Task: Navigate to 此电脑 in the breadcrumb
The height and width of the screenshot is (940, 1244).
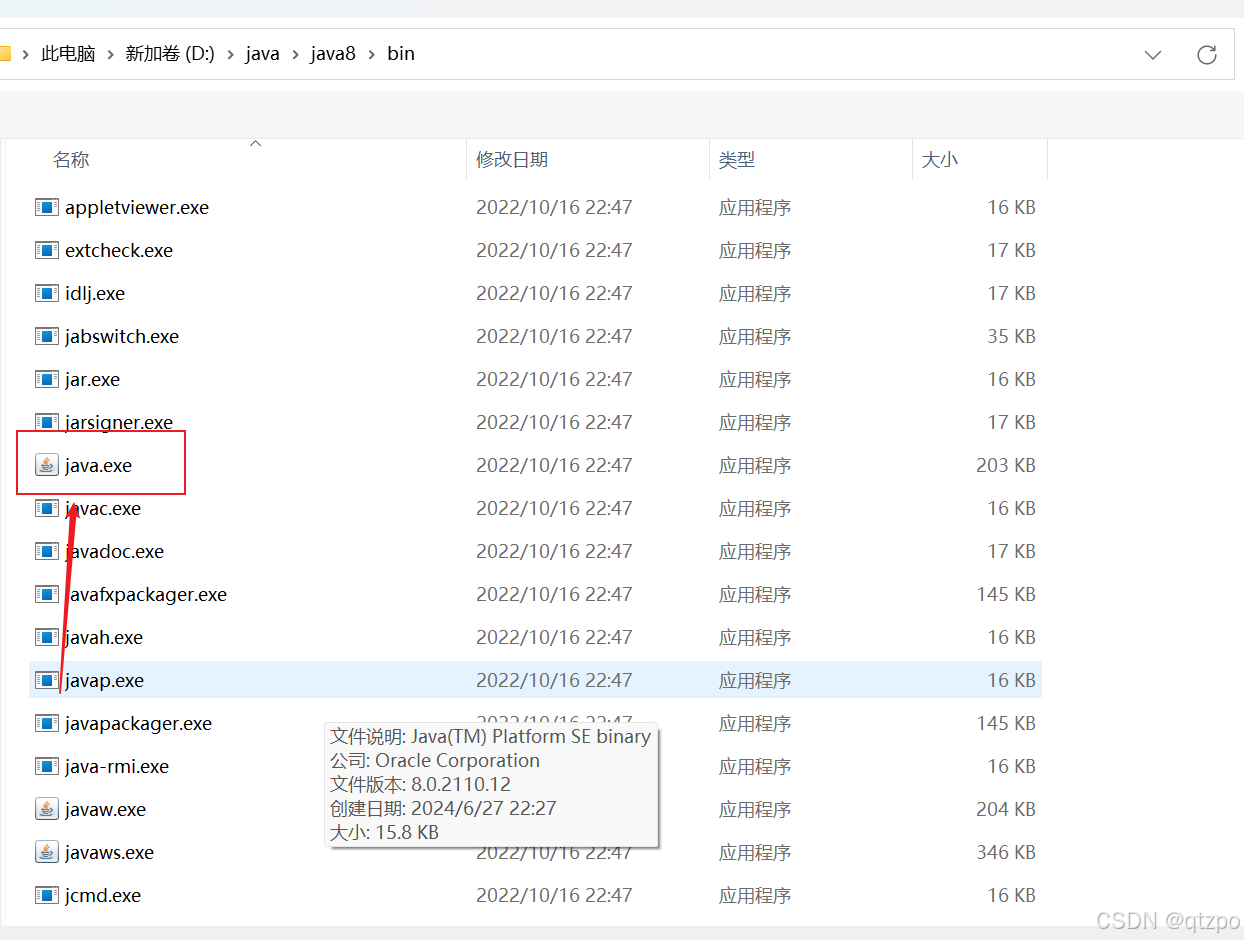Action: (x=68, y=54)
